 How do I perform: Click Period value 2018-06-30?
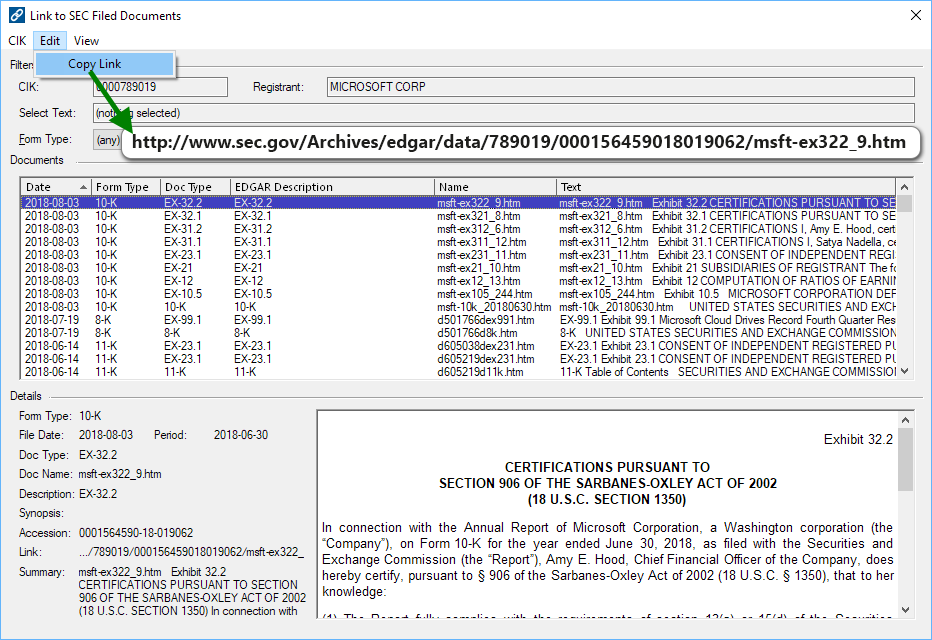[241, 435]
